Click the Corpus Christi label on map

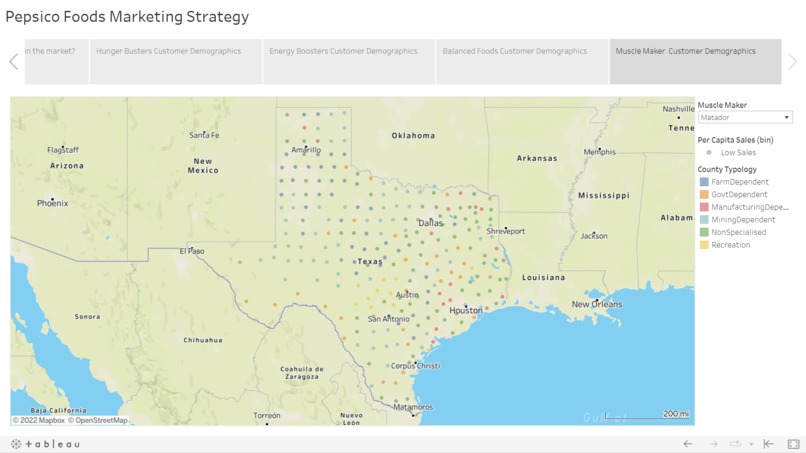415,366
